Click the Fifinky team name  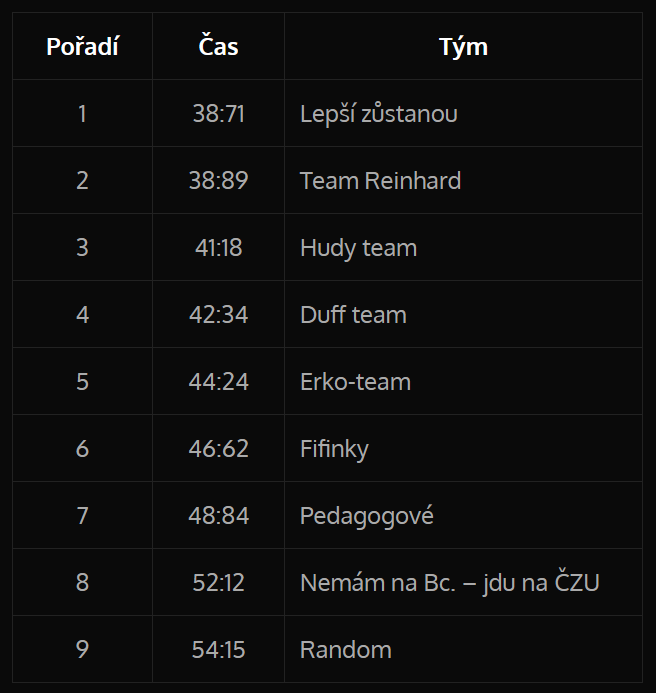(x=334, y=449)
